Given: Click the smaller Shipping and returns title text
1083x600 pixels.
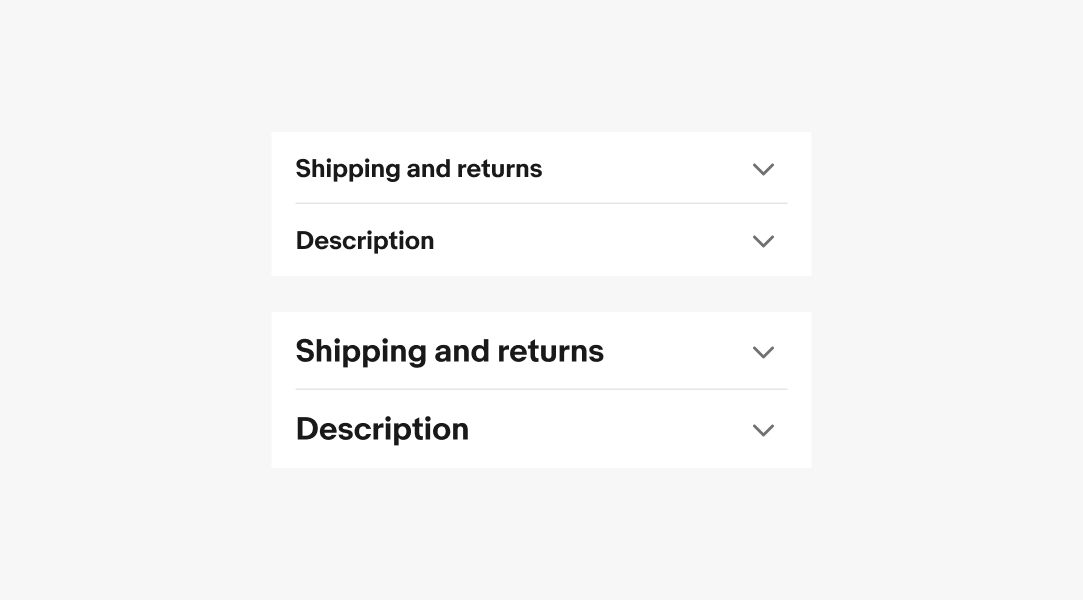Looking at the screenshot, I should click(418, 169).
